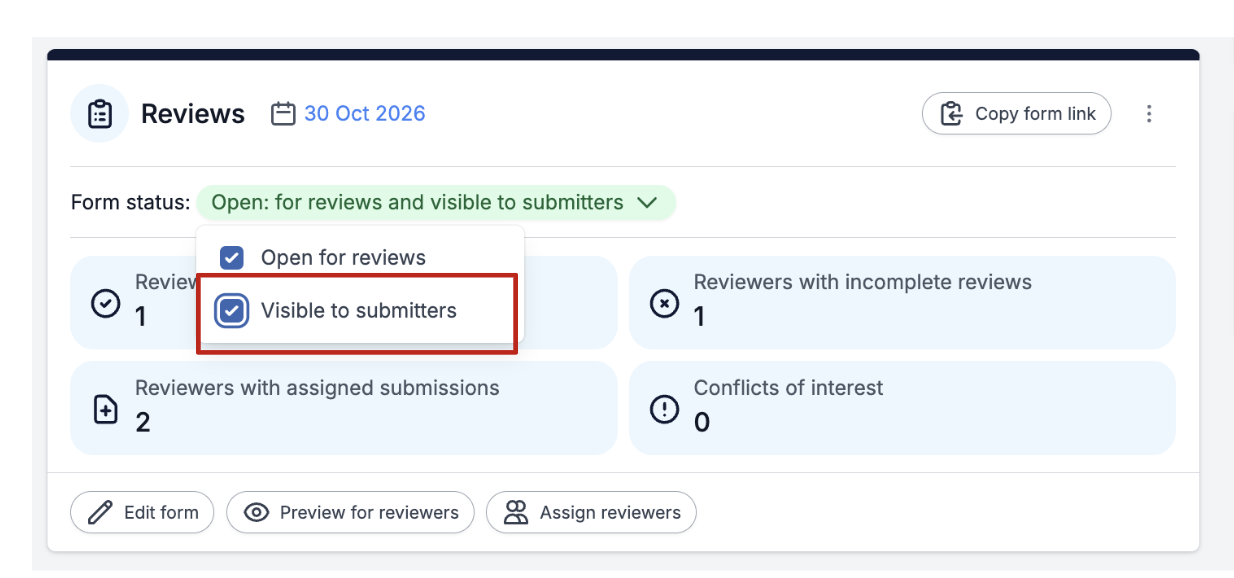Viewport: 1234px width, 578px height.
Task: Select the Visible to submitters menu label
Action: coord(359,311)
